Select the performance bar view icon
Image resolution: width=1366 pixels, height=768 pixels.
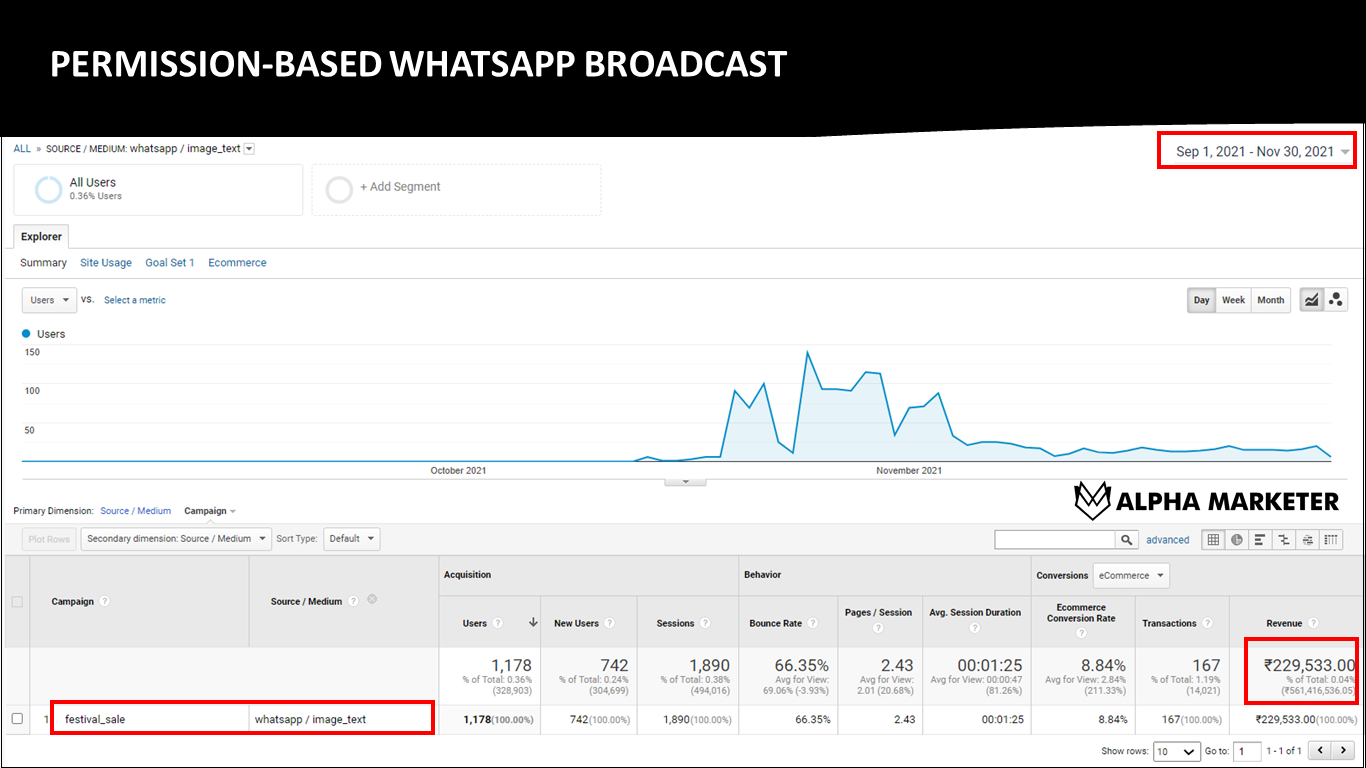click(1260, 539)
